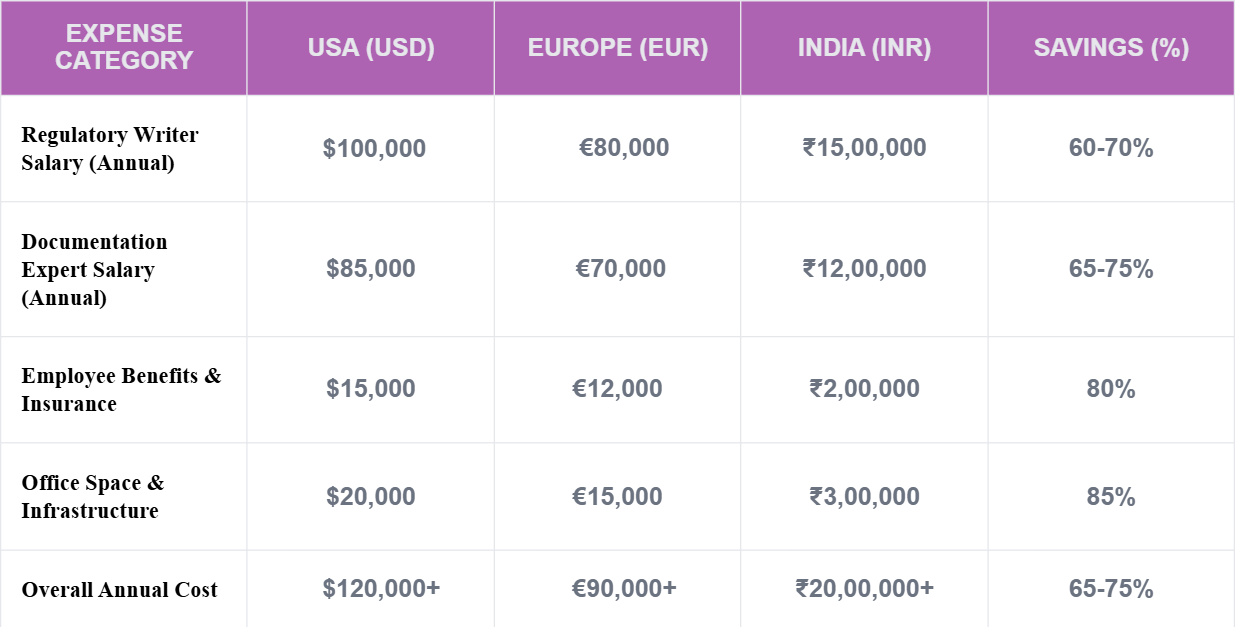Click the Europe (EUR) column header
The height and width of the screenshot is (627, 1235).
618,49
